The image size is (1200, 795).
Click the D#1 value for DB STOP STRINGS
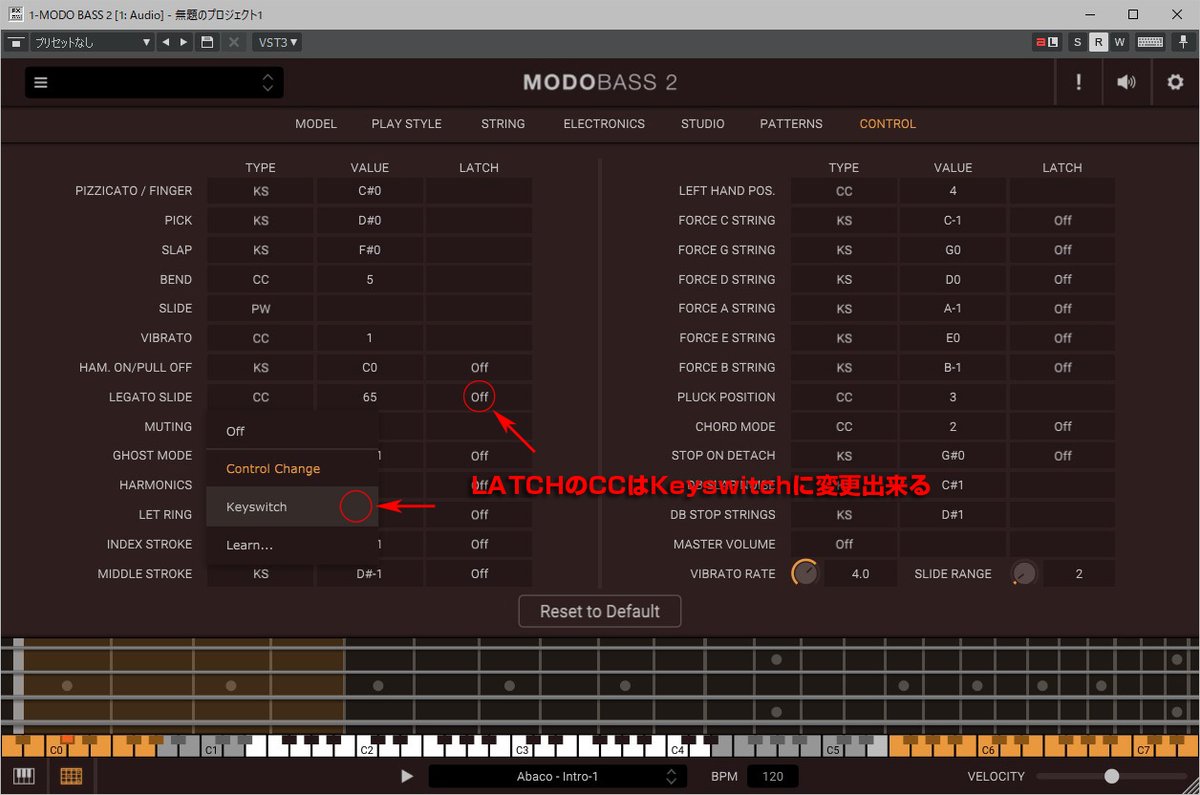click(953, 515)
